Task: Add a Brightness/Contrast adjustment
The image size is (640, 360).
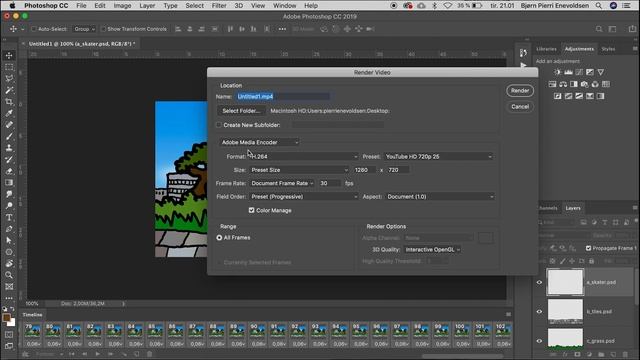Action: (x=558, y=72)
